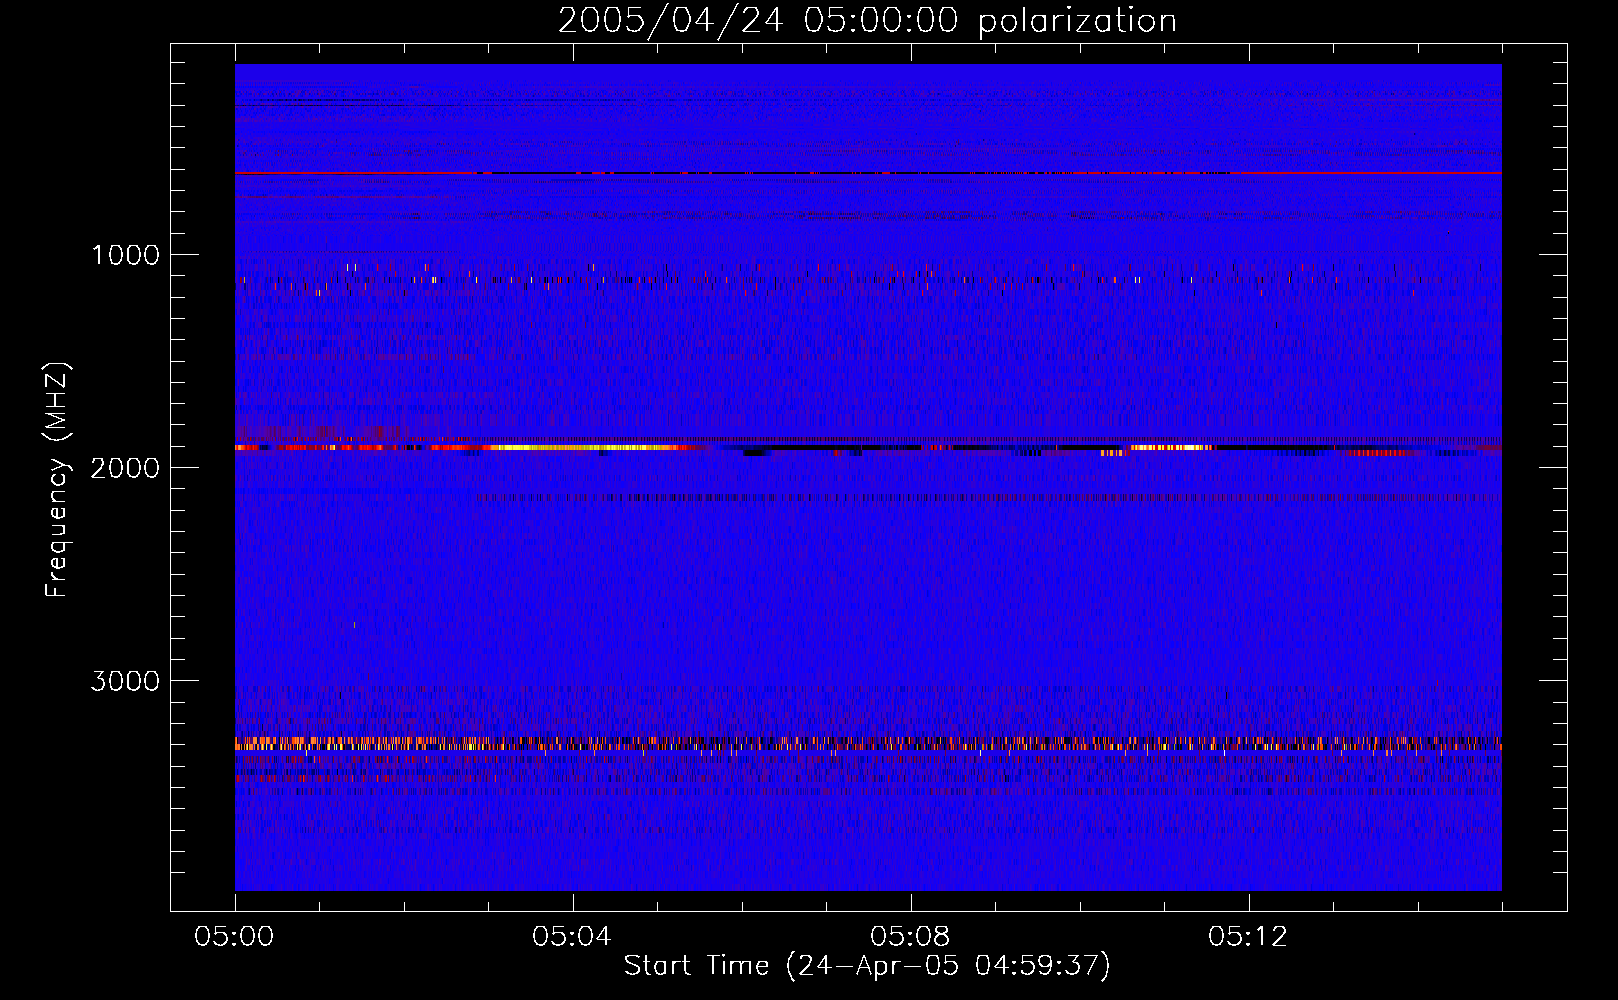Click the "05:12" time tick label
Screen dimensions: 1618x1000
click(1249, 937)
